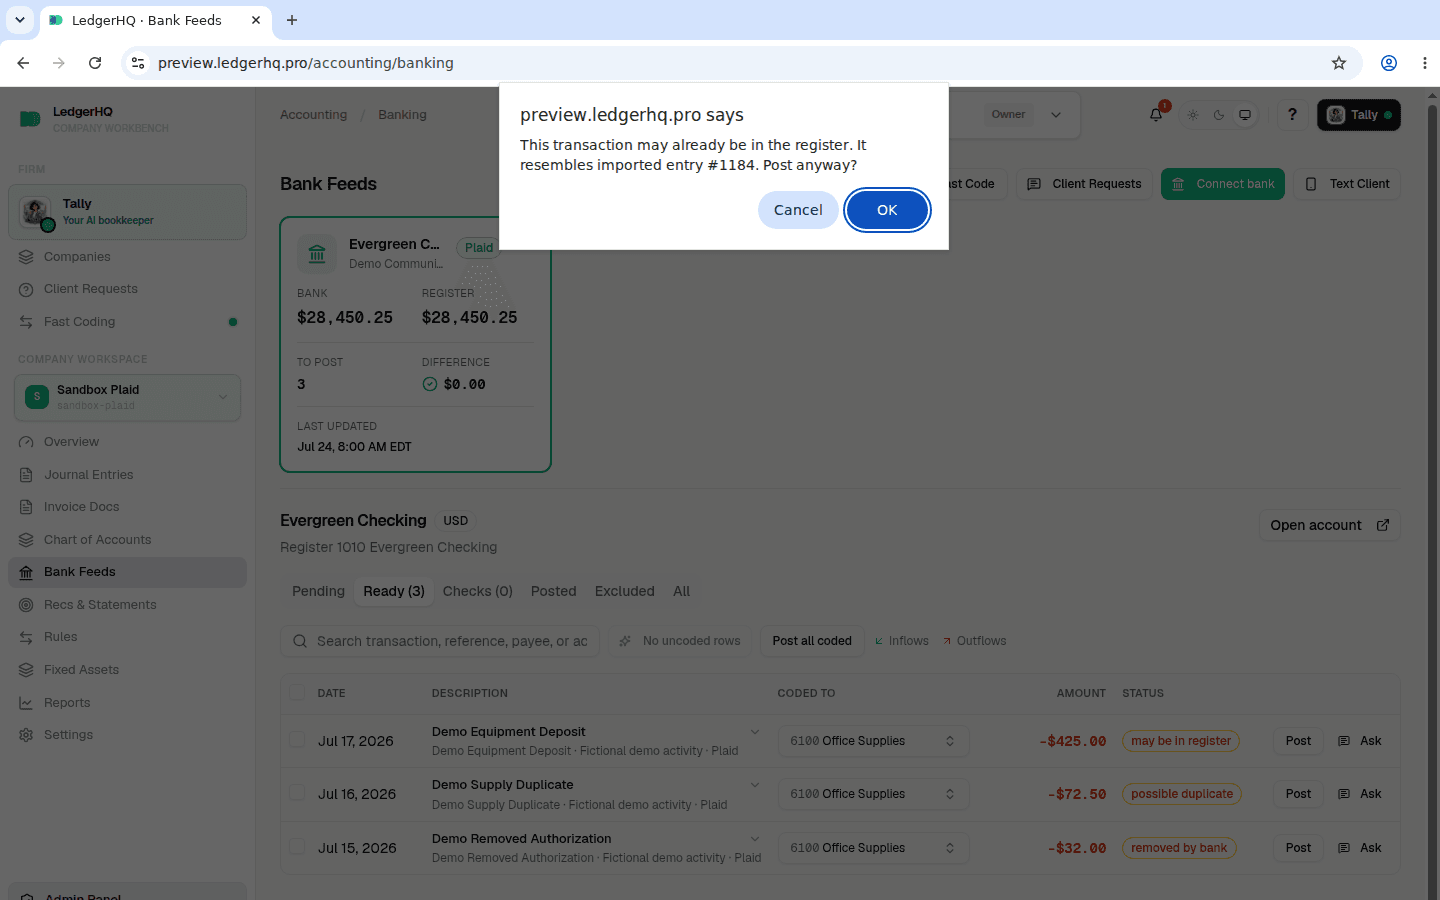This screenshot has width=1440, height=900.
Task: Post the Demo Supply Duplicate transaction
Action: coord(1298,794)
